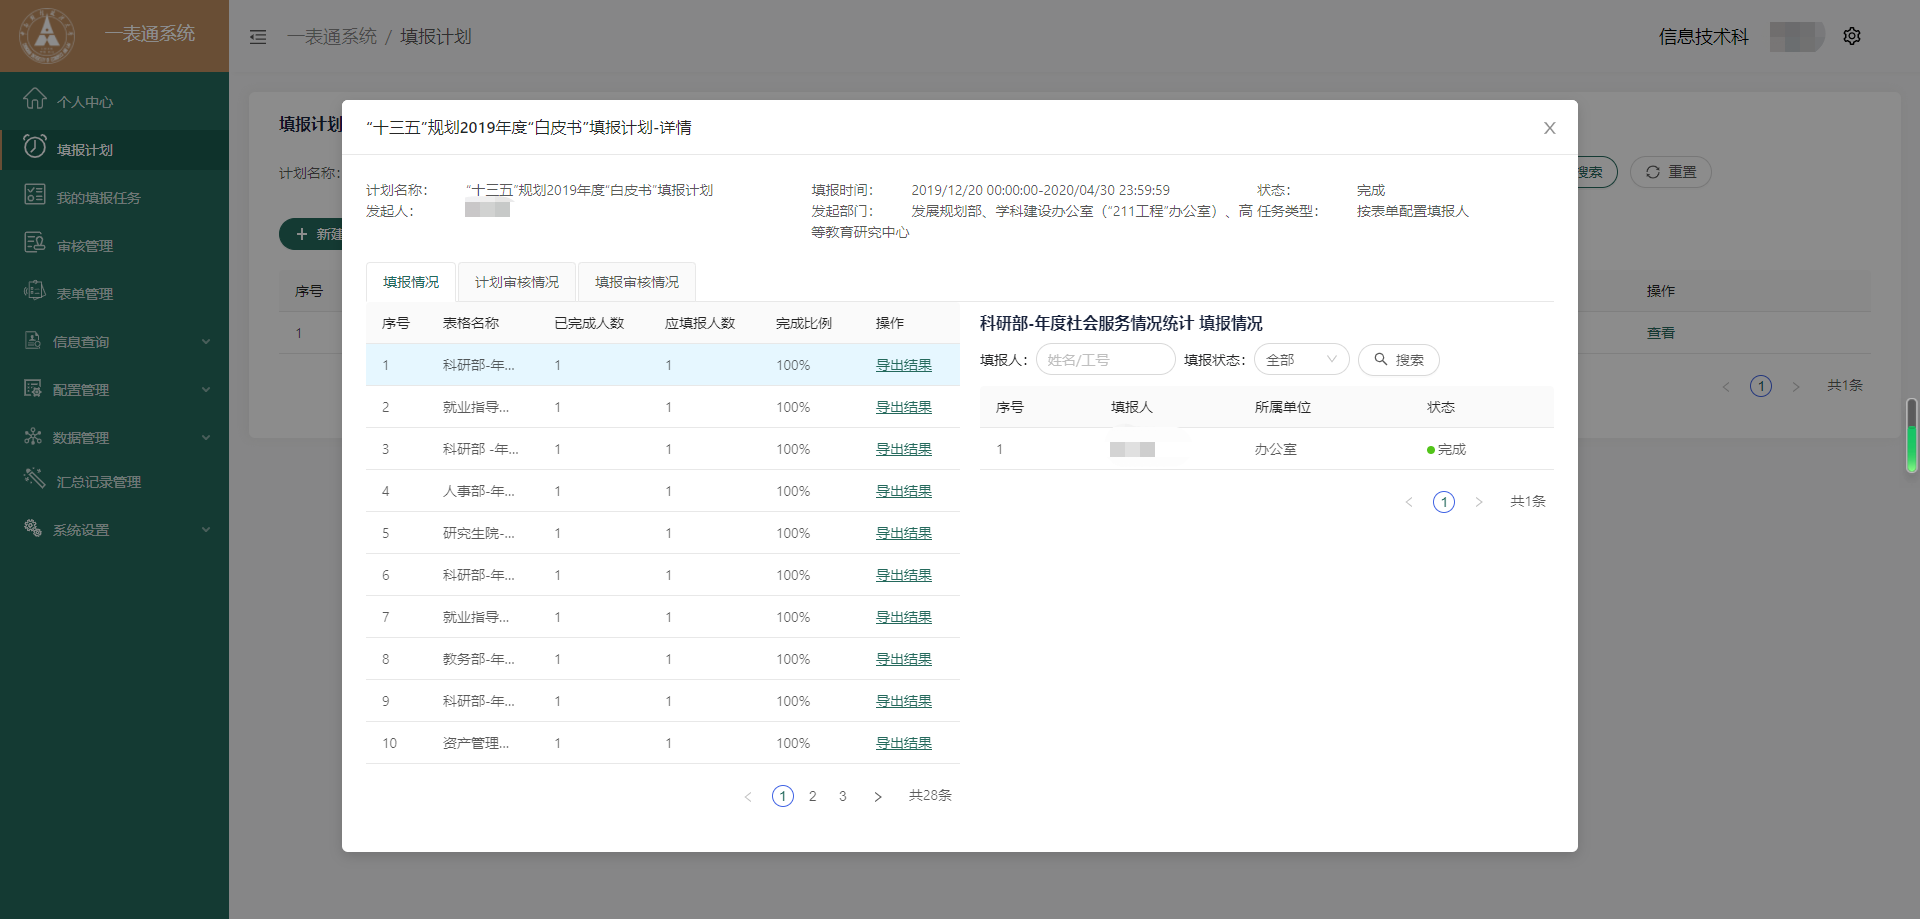Open the 填报状态 dropdown showing 全部
1920x919 pixels.
(1301, 360)
